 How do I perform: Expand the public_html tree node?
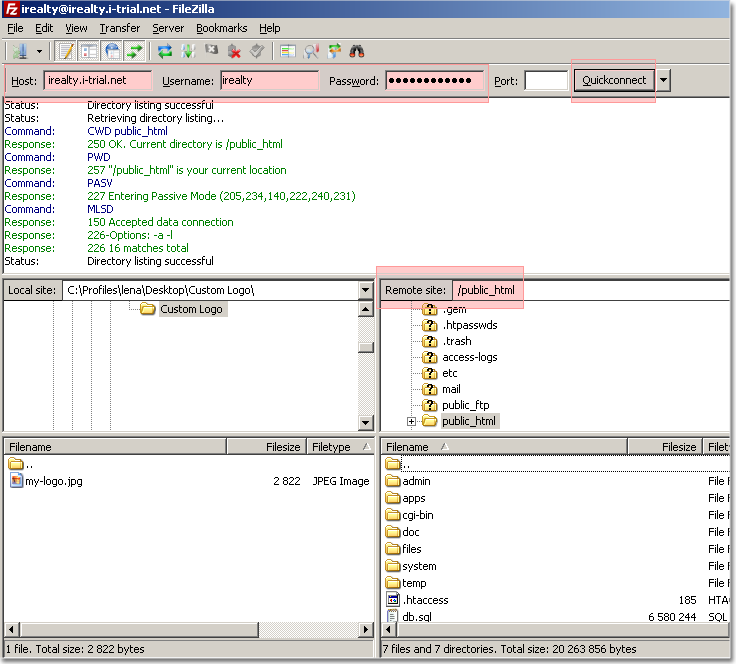411,421
